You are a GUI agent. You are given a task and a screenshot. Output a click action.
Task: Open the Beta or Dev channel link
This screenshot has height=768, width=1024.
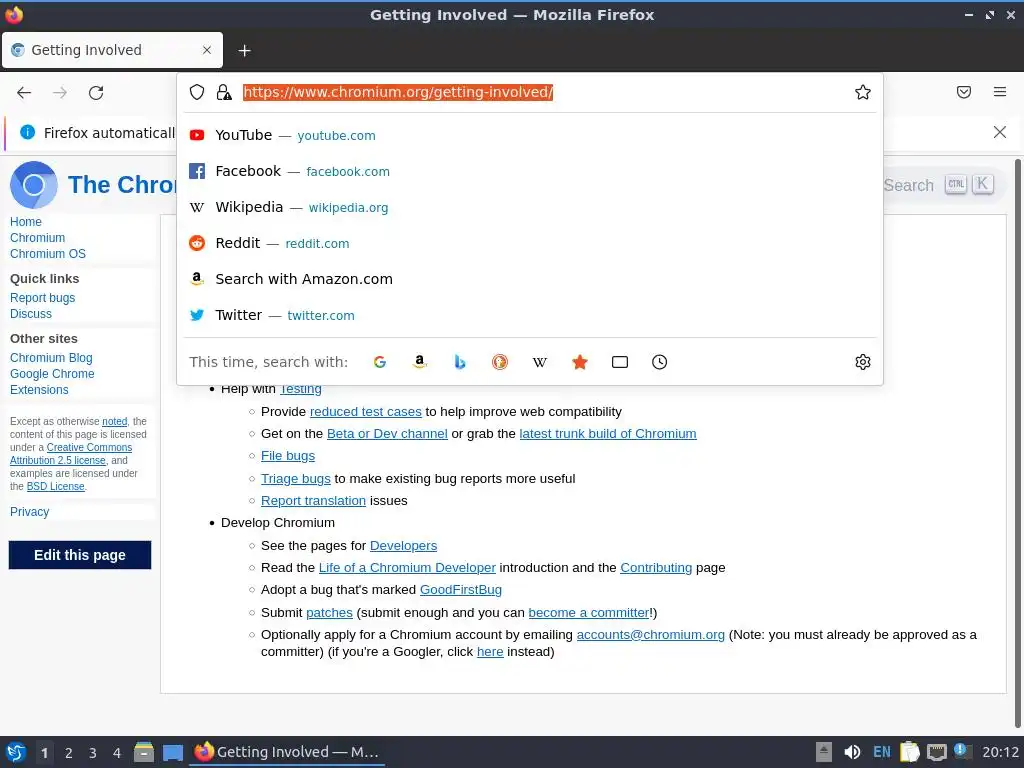[387, 434]
